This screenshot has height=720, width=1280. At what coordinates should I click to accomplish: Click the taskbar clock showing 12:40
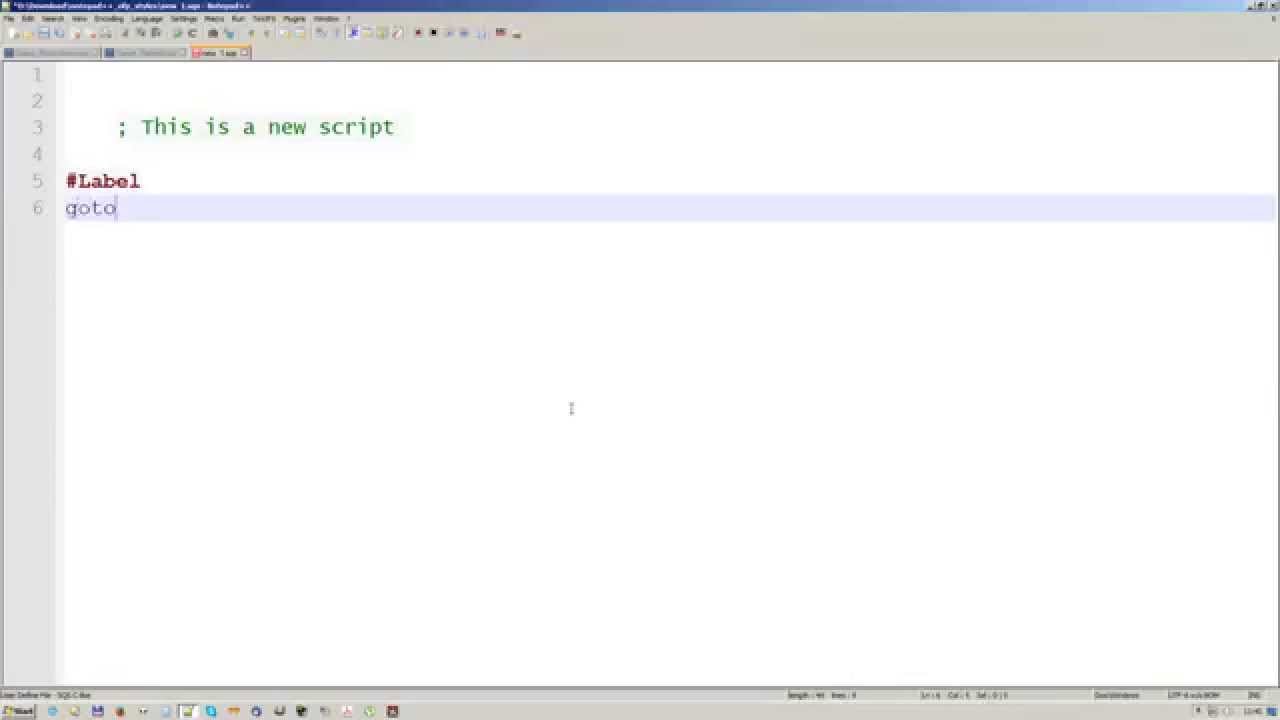pyautogui.click(x=1253, y=711)
